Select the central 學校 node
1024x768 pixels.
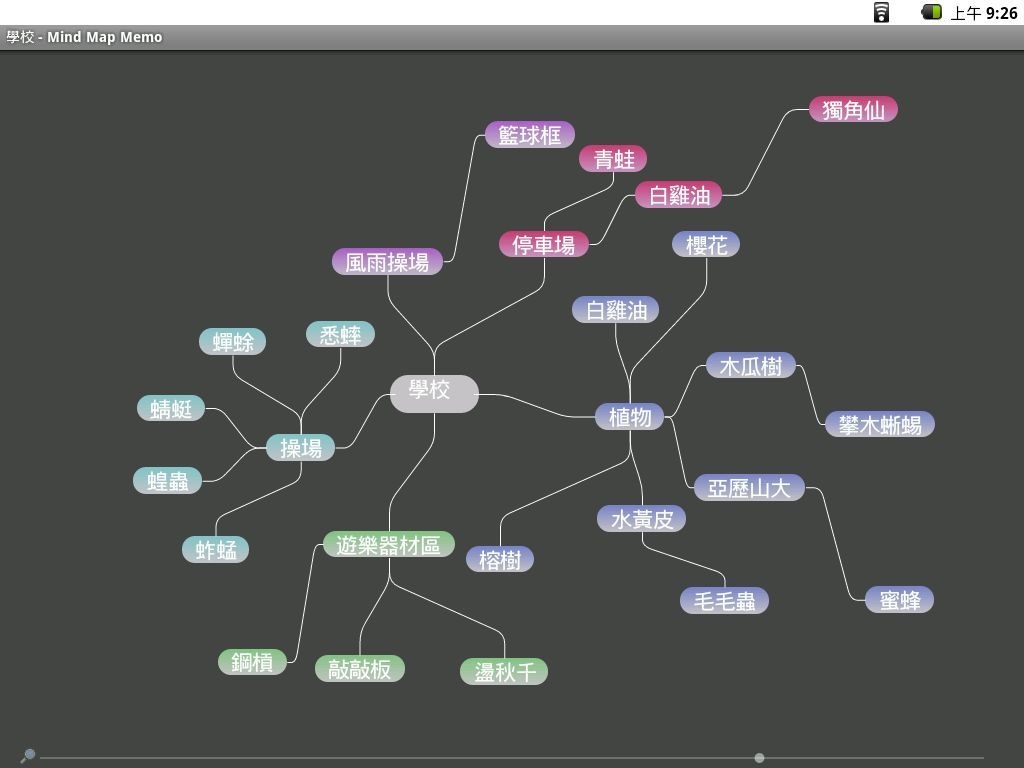(433, 390)
